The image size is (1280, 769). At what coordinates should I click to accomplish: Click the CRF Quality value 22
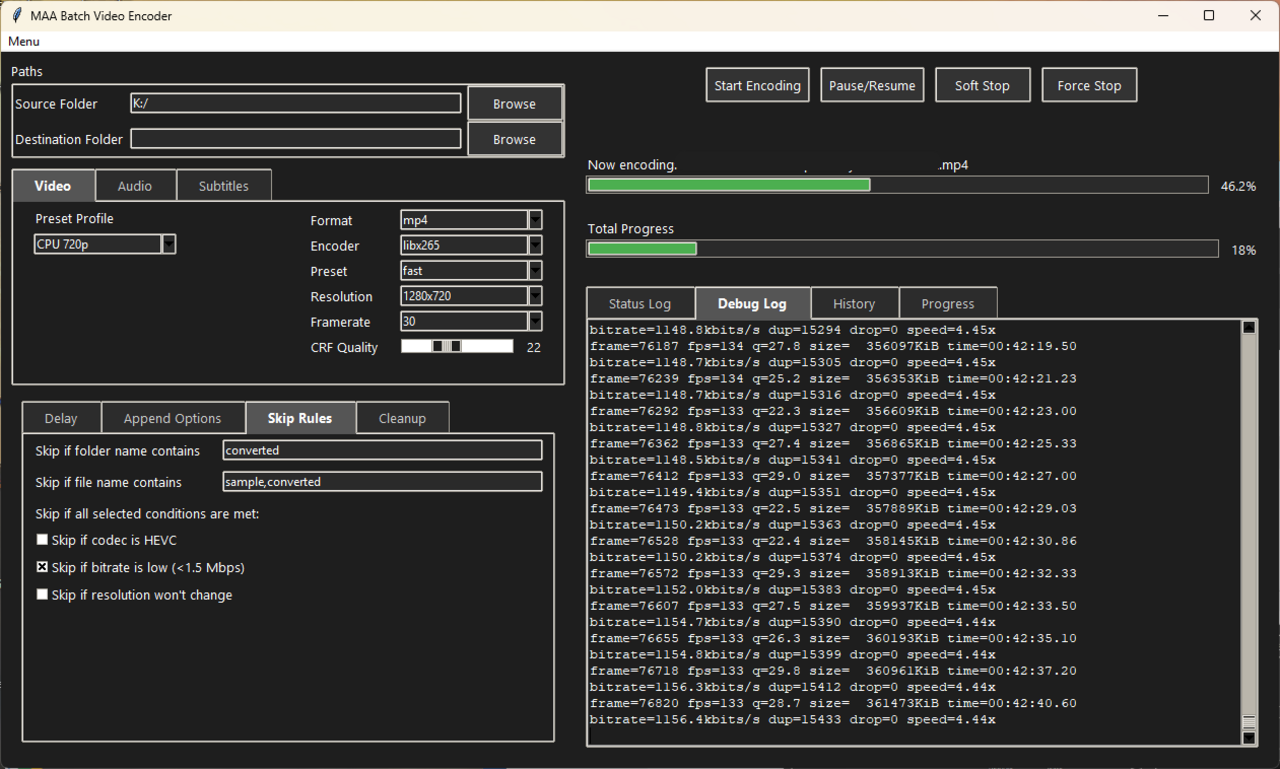534,347
